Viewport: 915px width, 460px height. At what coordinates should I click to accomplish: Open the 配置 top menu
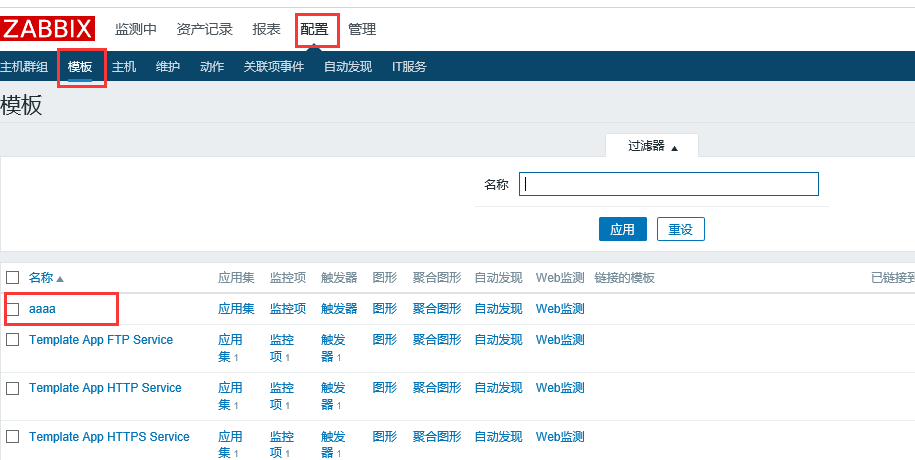(315, 29)
